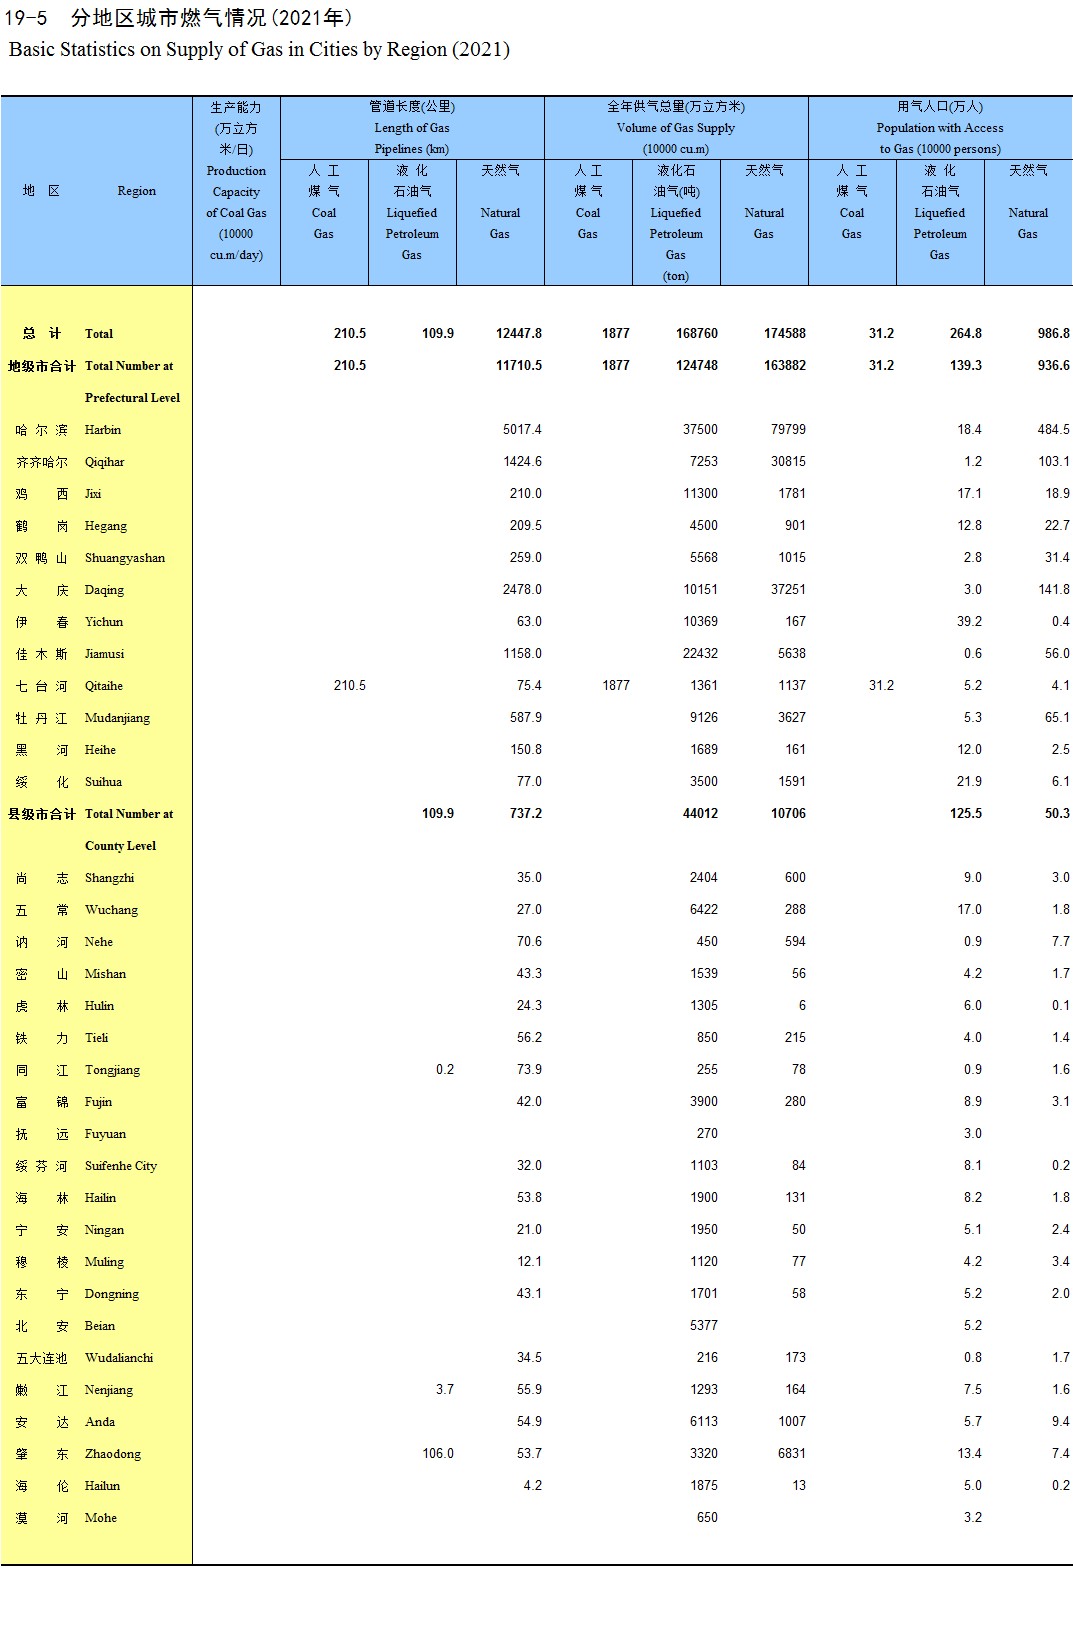The width and height of the screenshot is (1073, 1630).
Task: Click the title '分地区城市燃气情况(2021年)'
Action: coord(211,18)
